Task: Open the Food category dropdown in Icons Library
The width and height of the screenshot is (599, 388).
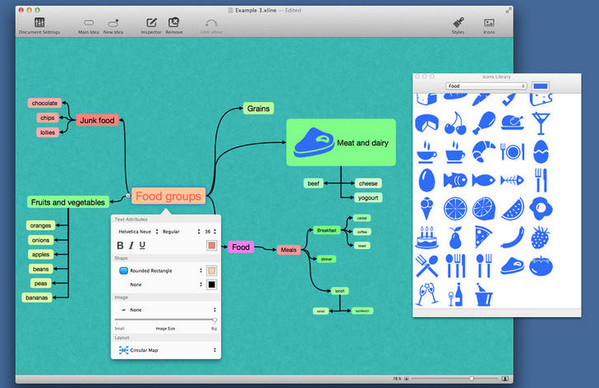Action: (486, 86)
